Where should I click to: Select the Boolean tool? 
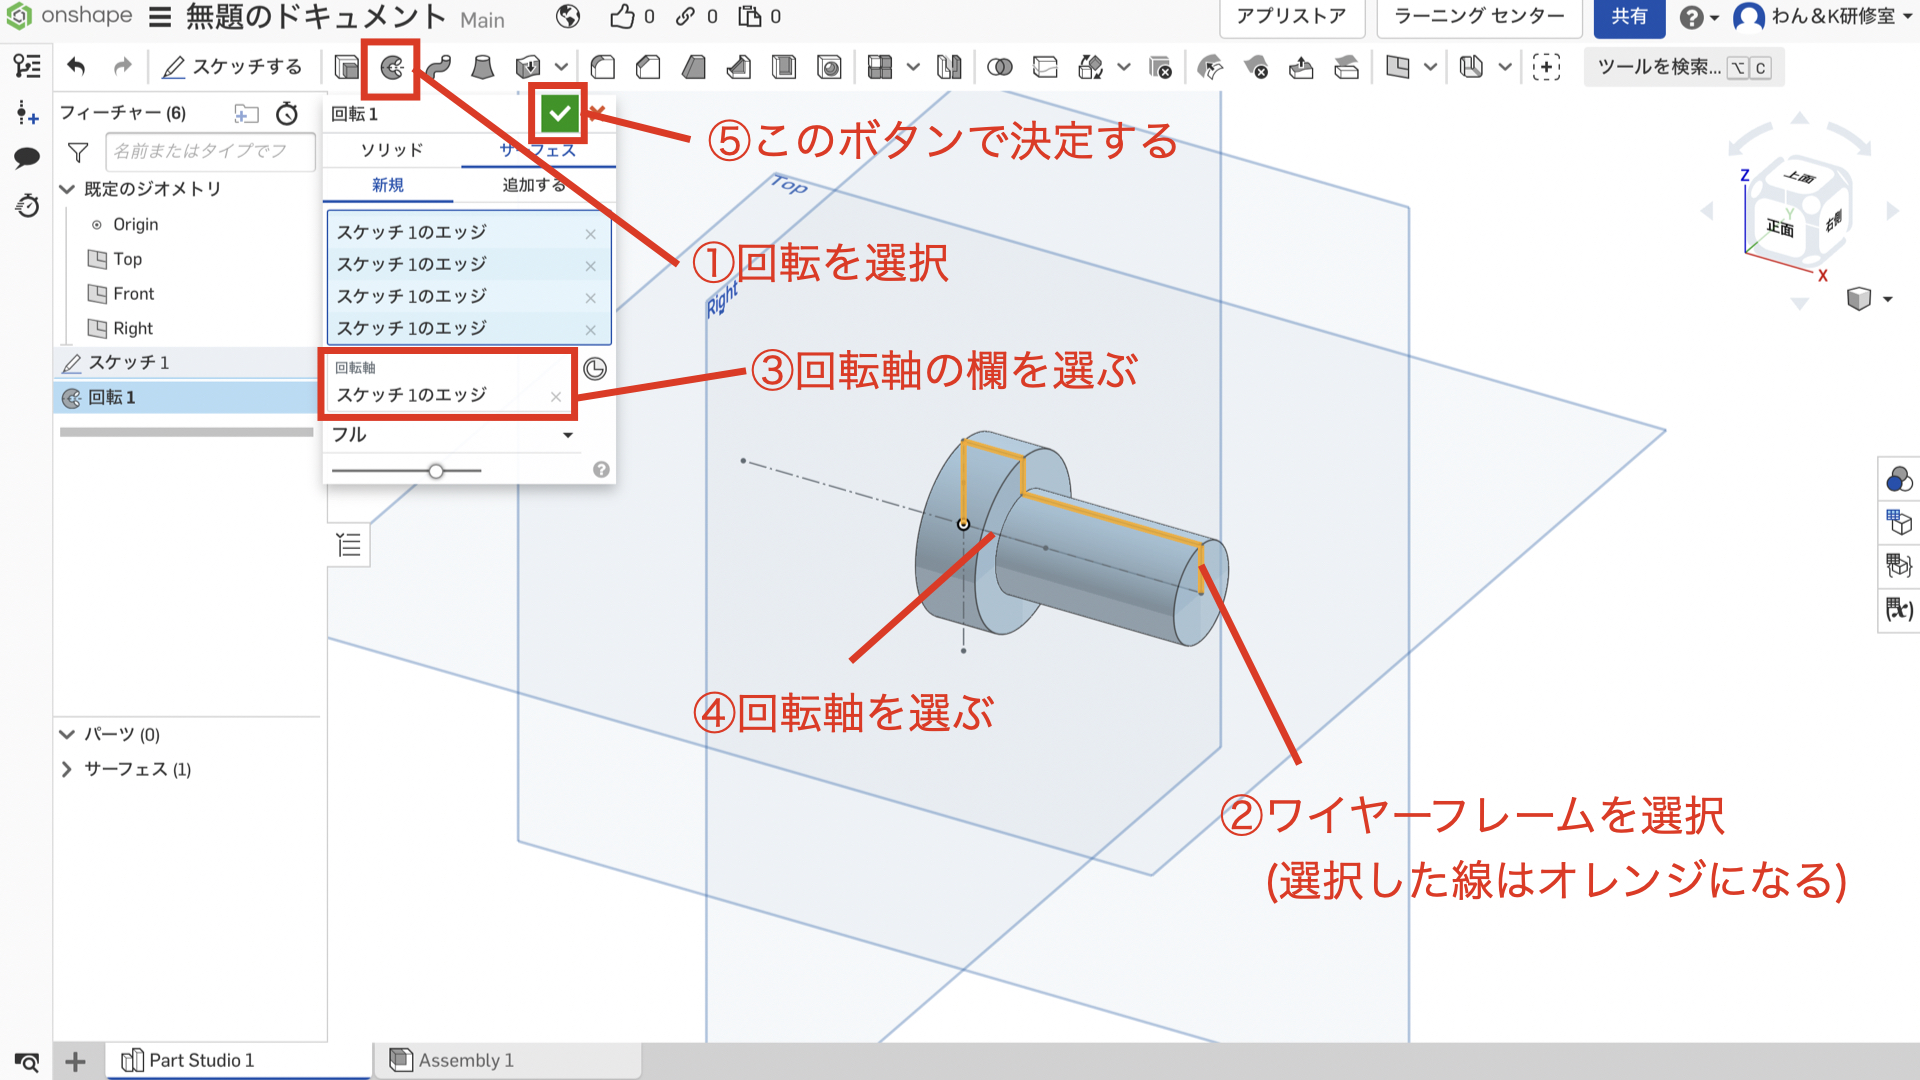pyautogui.click(x=999, y=67)
